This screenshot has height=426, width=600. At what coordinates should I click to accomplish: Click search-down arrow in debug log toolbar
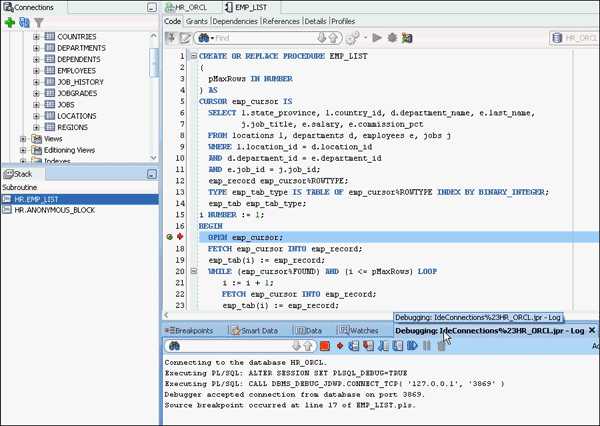coord(296,346)
